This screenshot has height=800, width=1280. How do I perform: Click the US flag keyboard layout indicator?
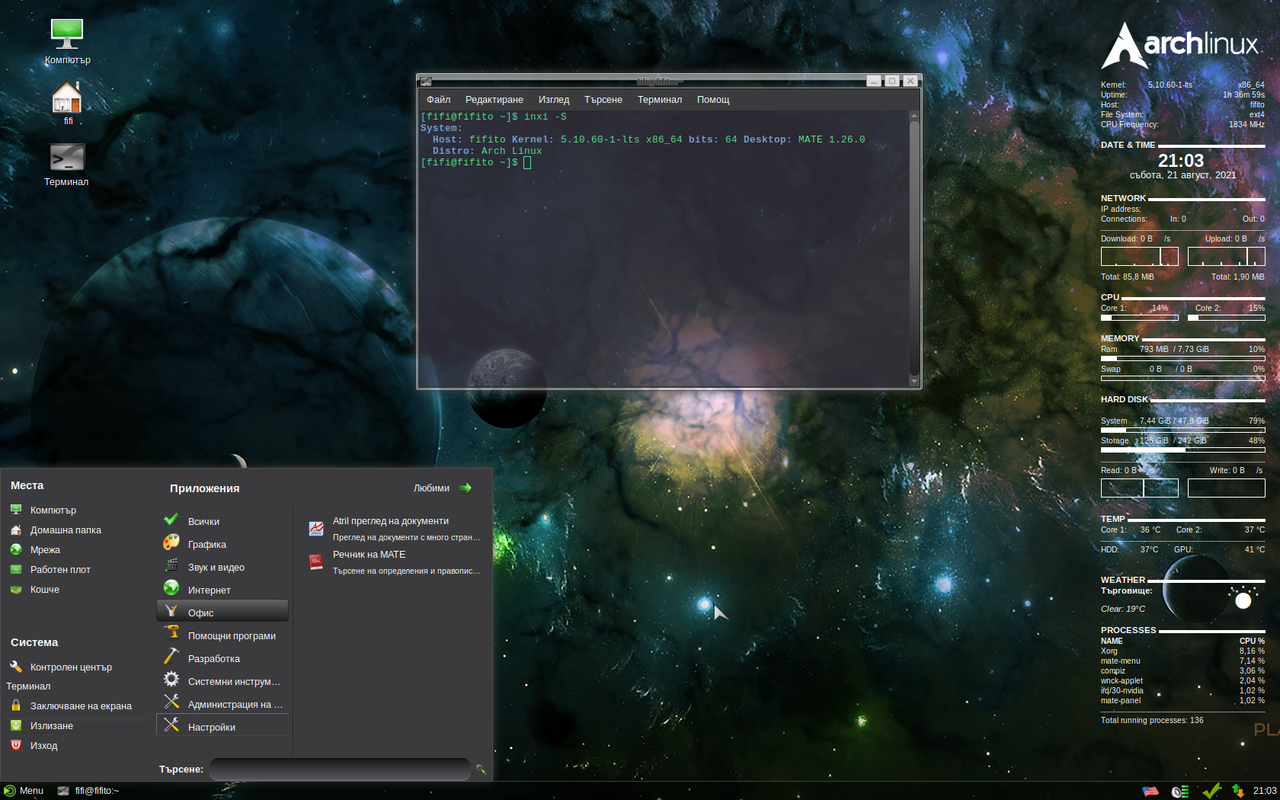(1151, 791)
